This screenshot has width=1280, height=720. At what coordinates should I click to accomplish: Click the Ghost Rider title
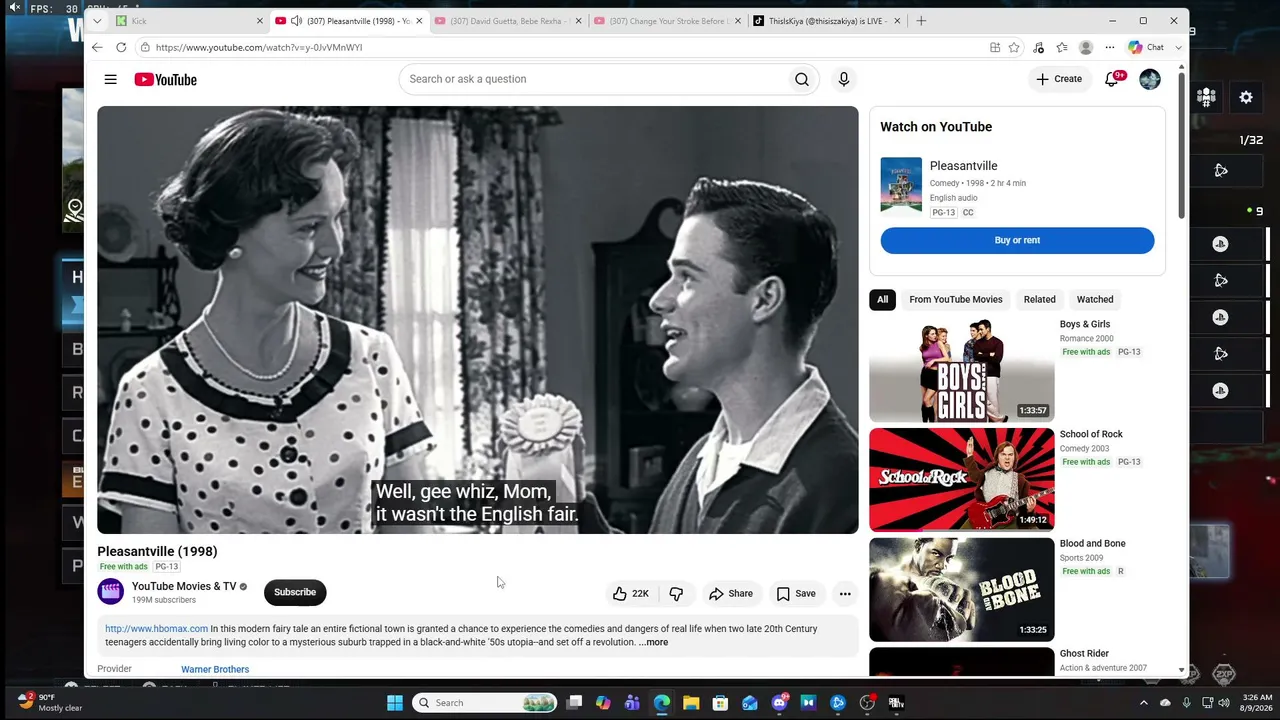pos(1086,653)
